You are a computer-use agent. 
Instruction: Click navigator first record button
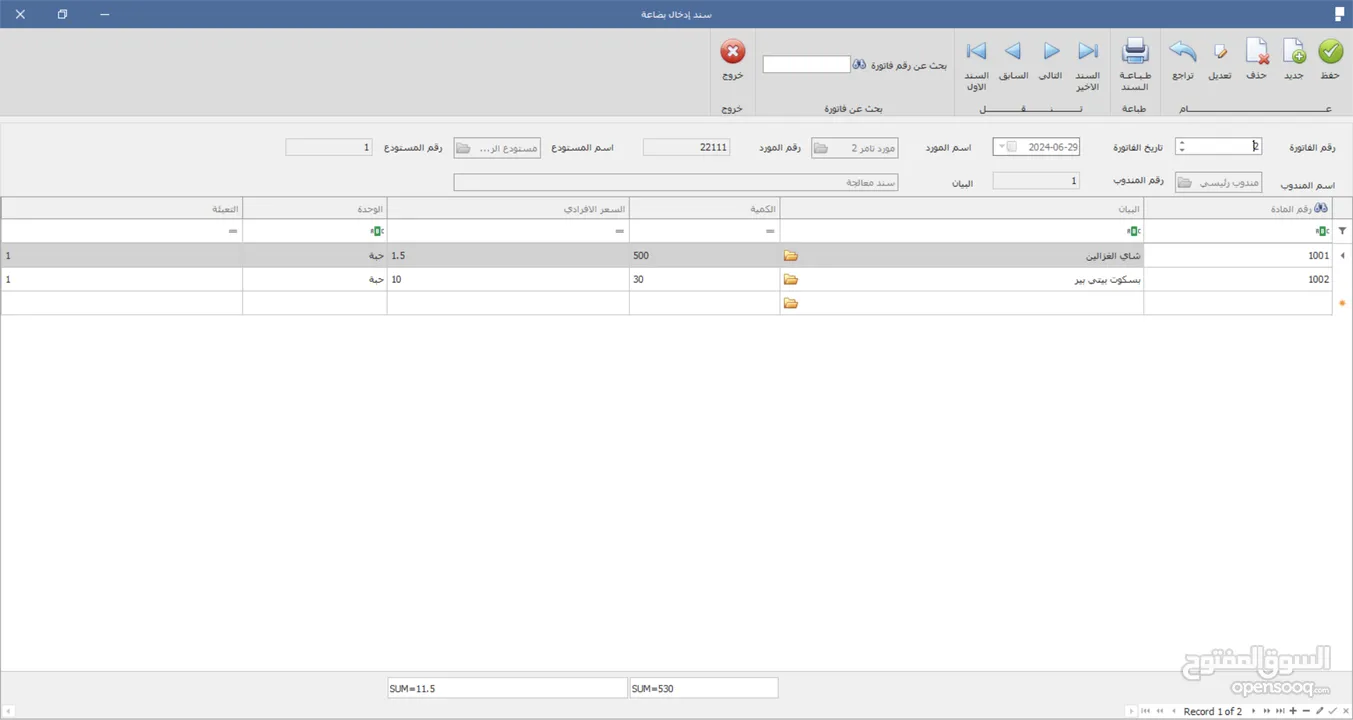click(1146, 711)
